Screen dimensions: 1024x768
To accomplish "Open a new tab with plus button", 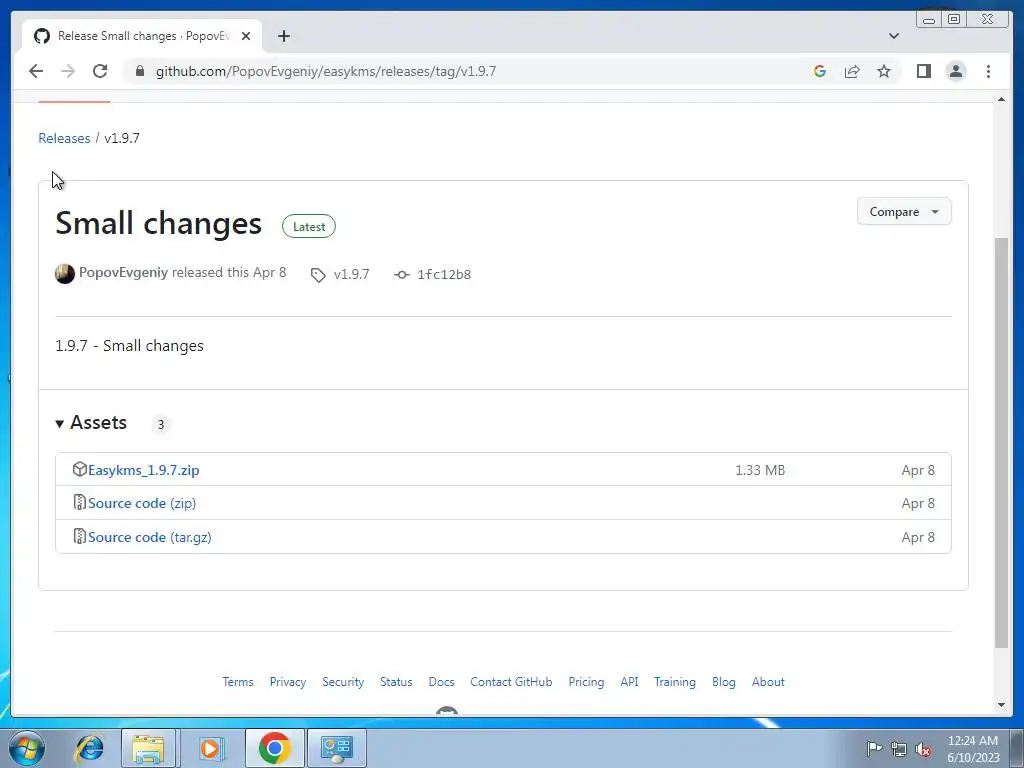I will click(x=283, y=36).
